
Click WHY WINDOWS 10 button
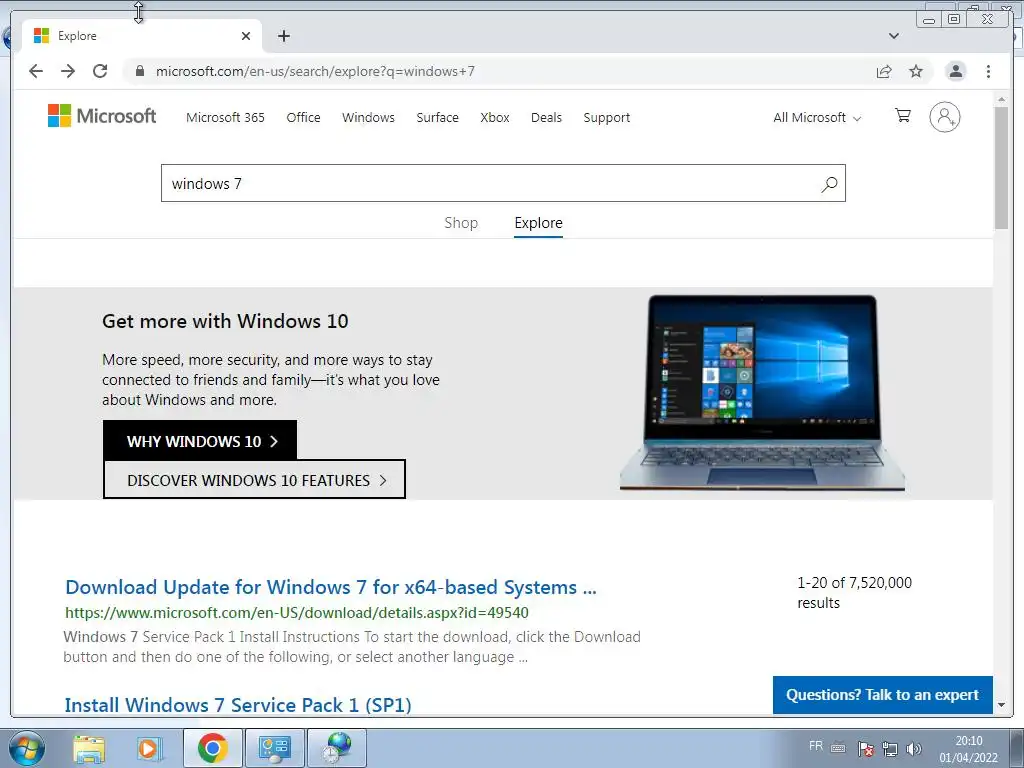tap(200, 441)
